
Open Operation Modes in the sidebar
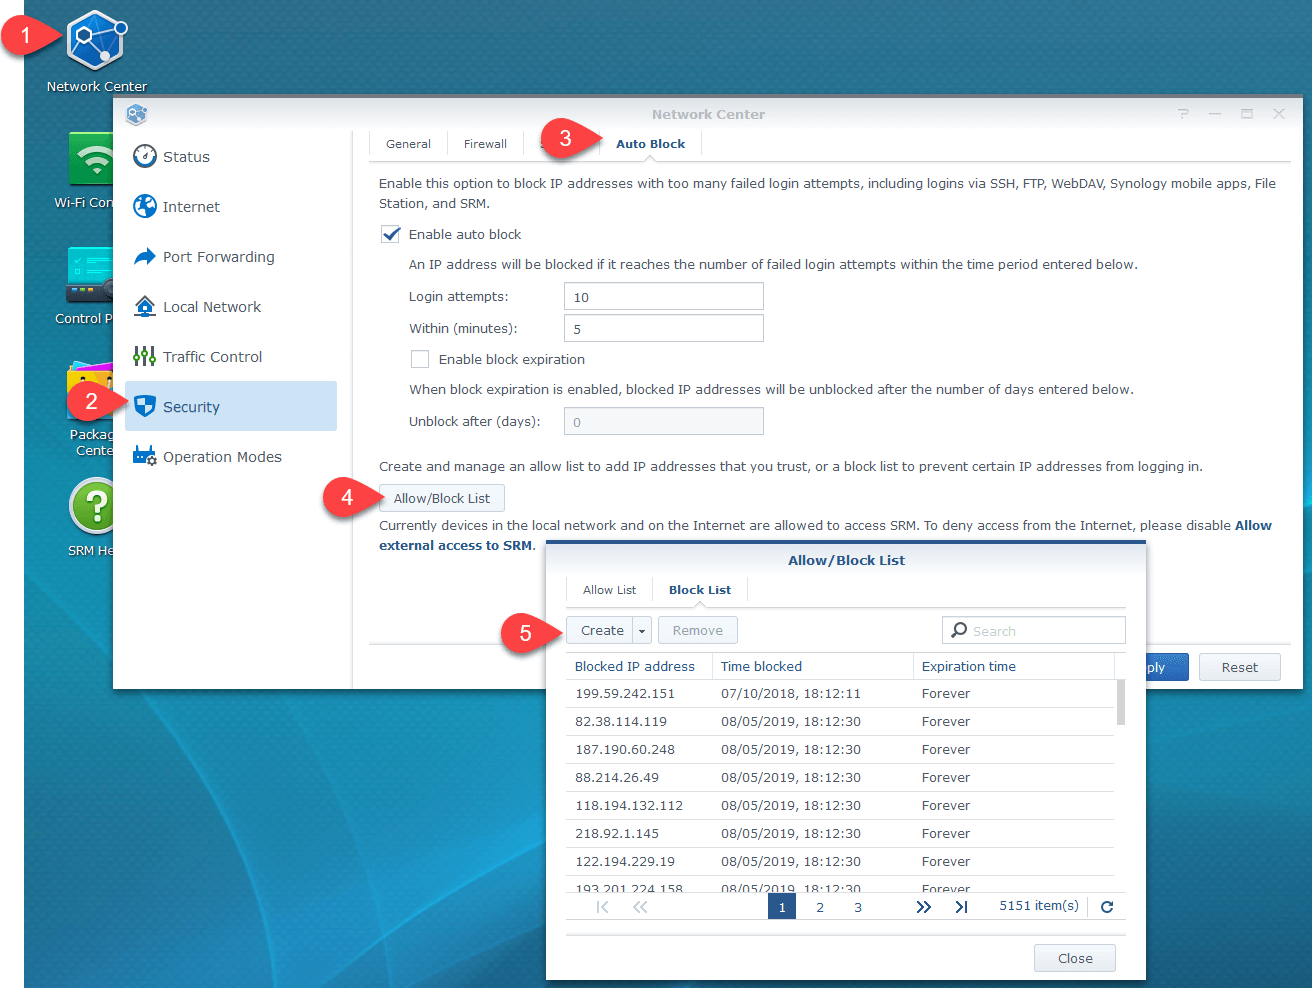[231, 456]
